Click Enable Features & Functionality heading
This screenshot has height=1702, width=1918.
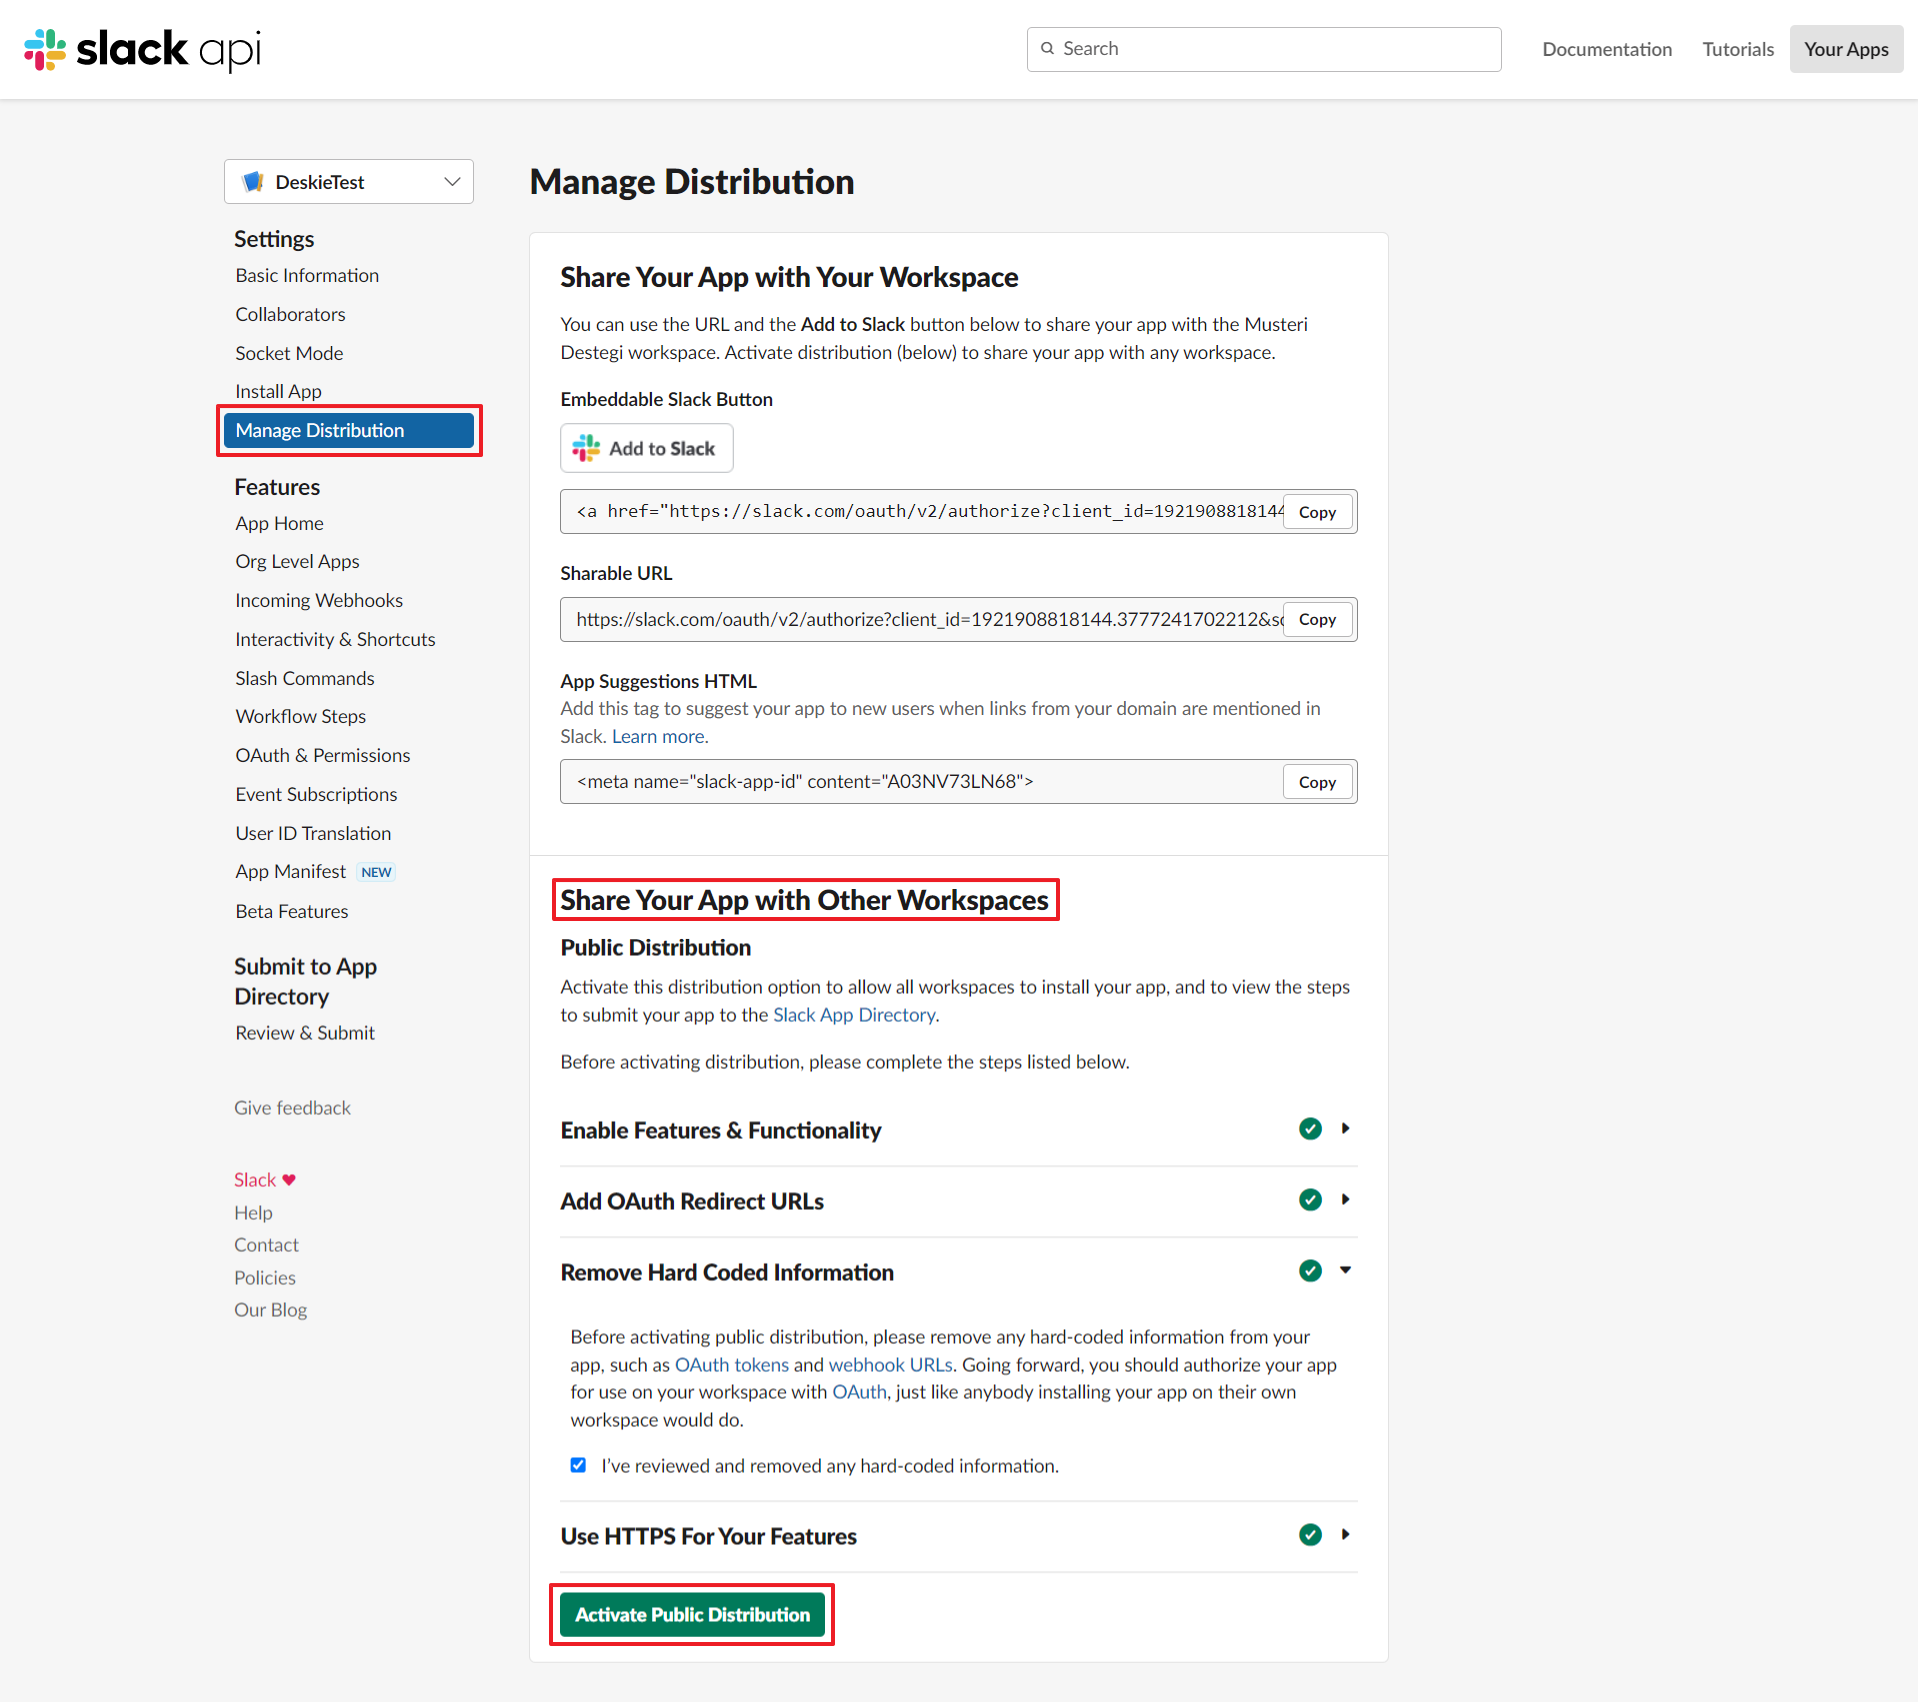tap(721, 1130)
